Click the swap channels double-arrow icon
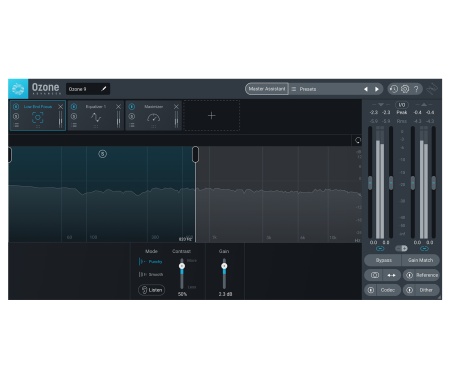 click(391, 275)
